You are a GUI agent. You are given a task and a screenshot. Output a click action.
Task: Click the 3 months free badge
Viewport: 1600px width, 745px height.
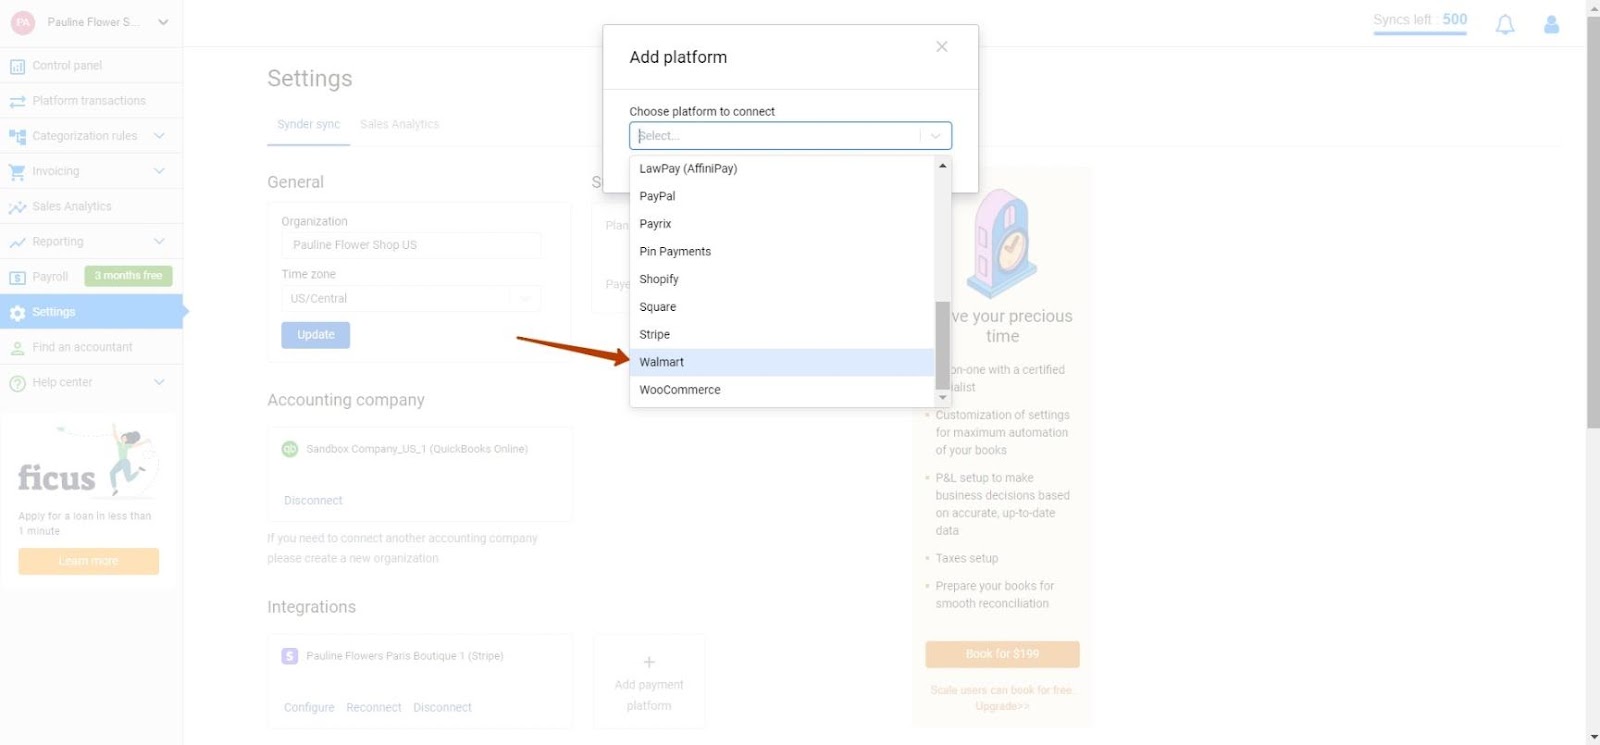click(x=128, y=276)
